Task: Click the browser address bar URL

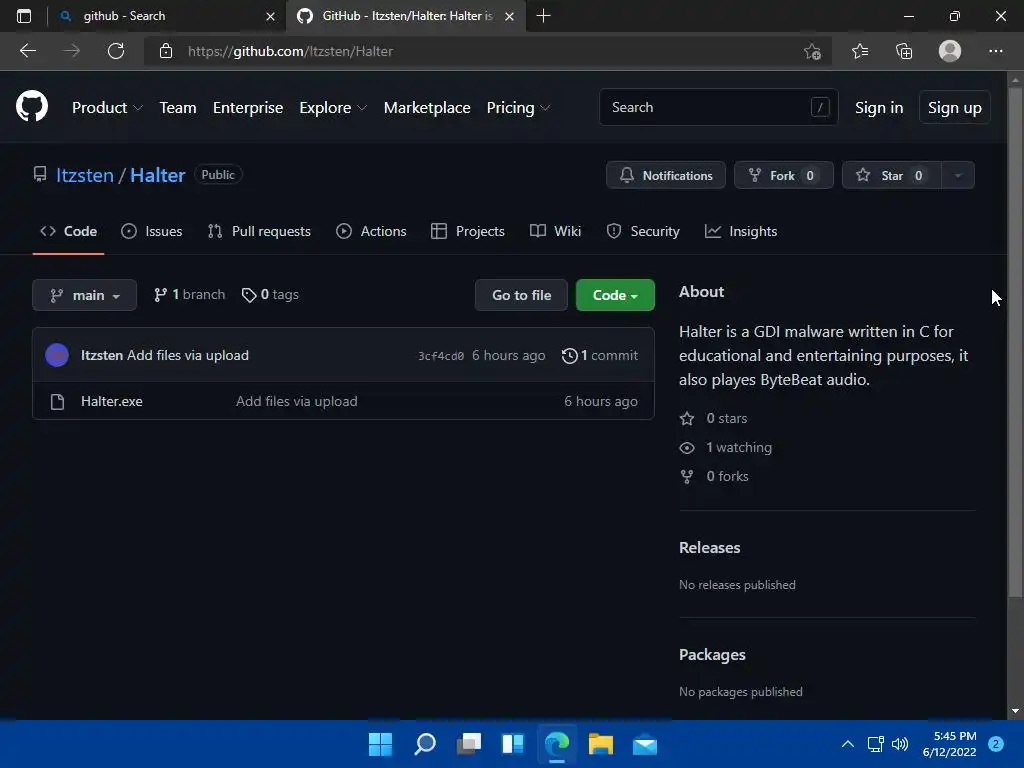Action: [291, 51]
